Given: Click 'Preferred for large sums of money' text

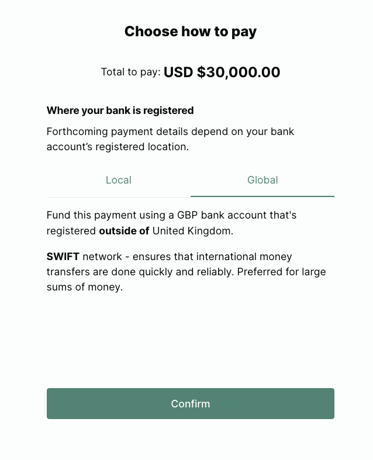Looking at the screenshot, I should pos(186,279).
